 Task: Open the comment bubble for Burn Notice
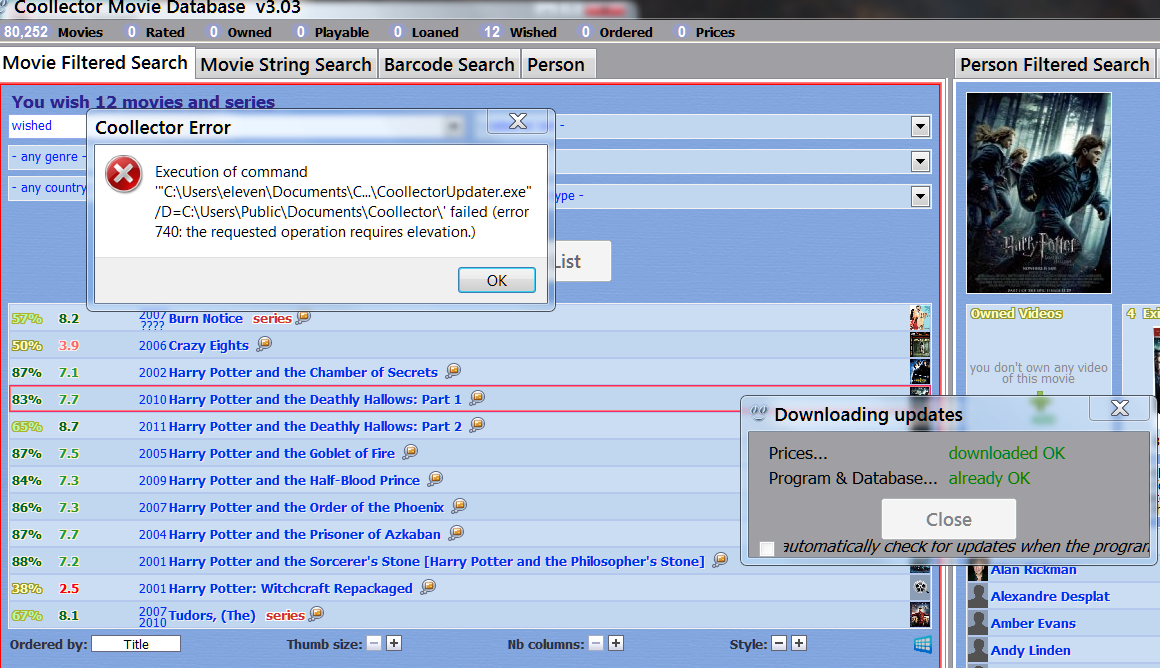coord(303,317)
